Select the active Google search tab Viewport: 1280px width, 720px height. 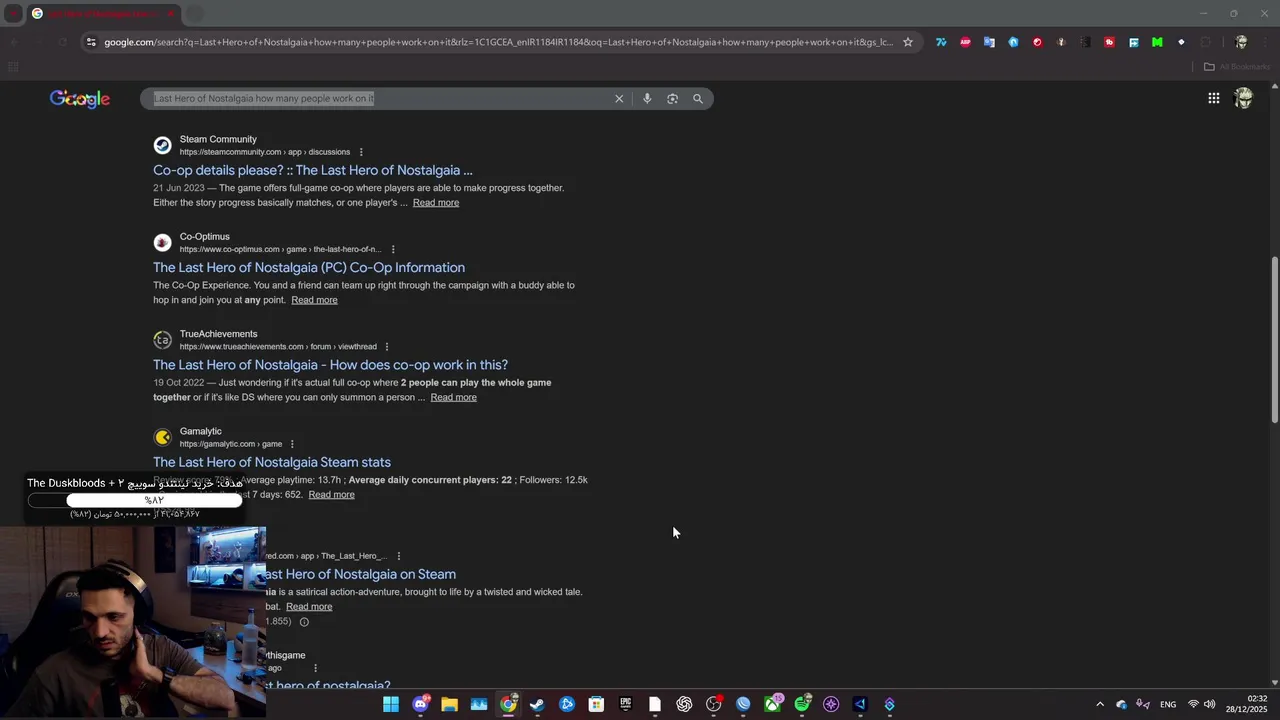(x=102, y=14)
